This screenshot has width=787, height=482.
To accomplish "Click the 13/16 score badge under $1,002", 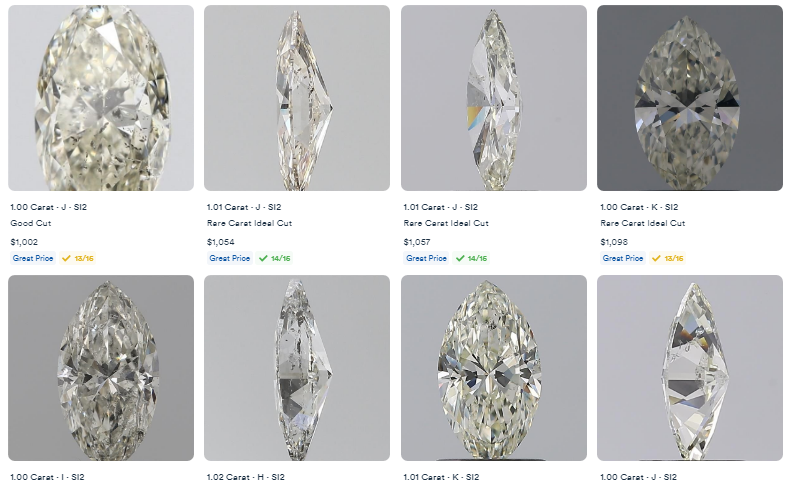I will tap(78, 258).
